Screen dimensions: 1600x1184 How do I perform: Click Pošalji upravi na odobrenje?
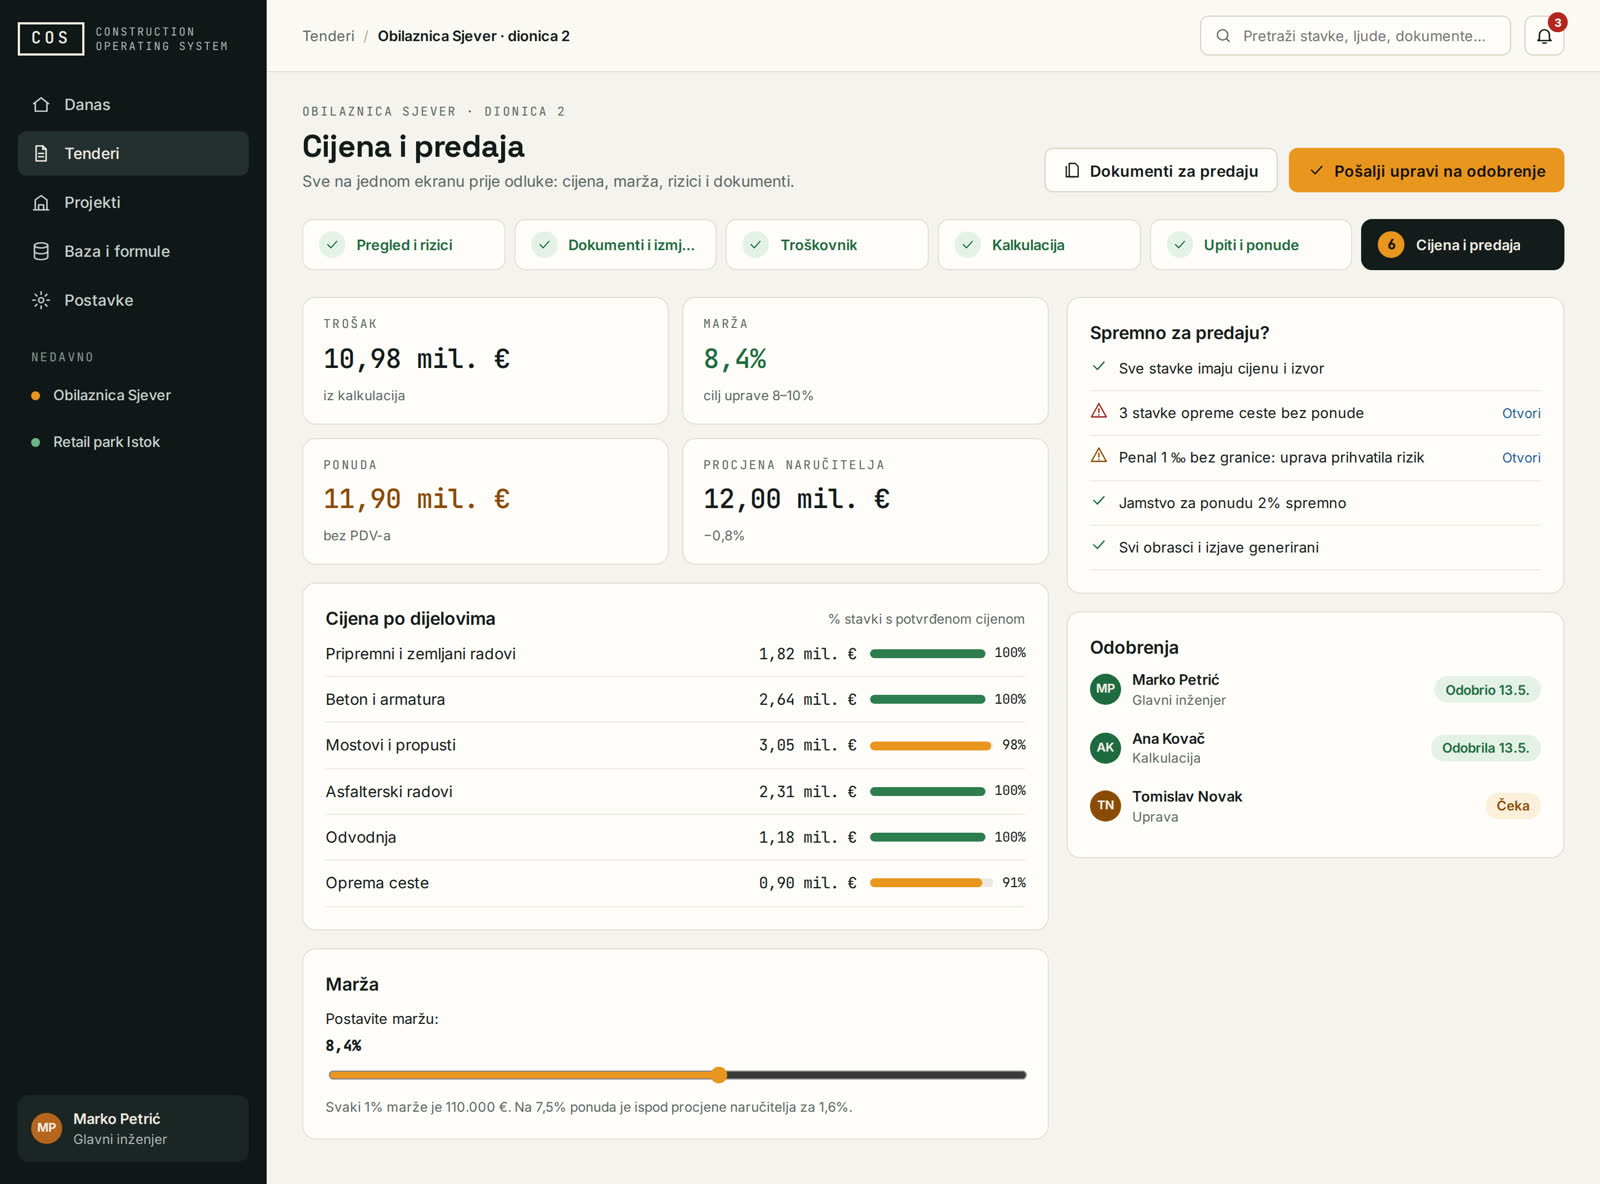(1426, 171)
